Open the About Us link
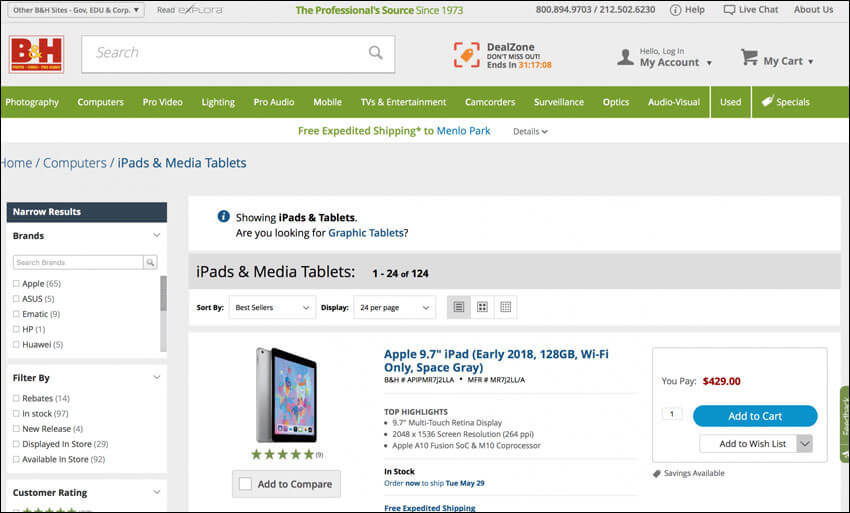This screenshot has width=850, height=513. [813, 10]
